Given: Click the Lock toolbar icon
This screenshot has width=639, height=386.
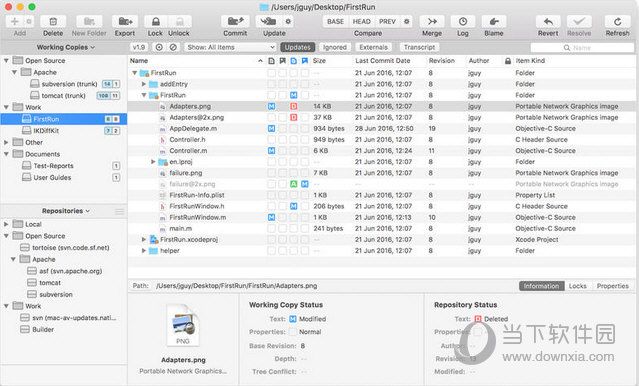Looking at the screenshot, I should (x=155, y=22).
